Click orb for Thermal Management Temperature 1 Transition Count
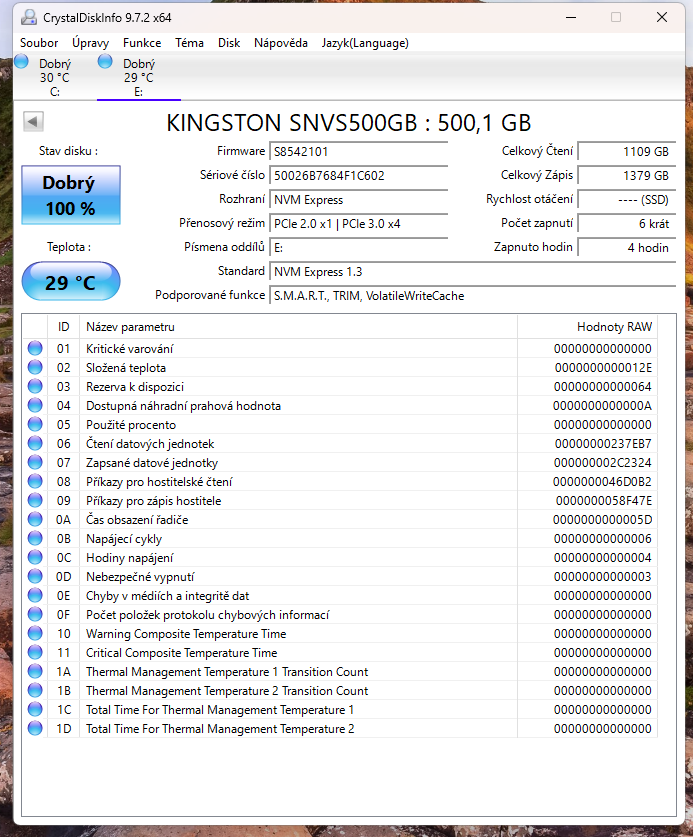 point(35,672)
